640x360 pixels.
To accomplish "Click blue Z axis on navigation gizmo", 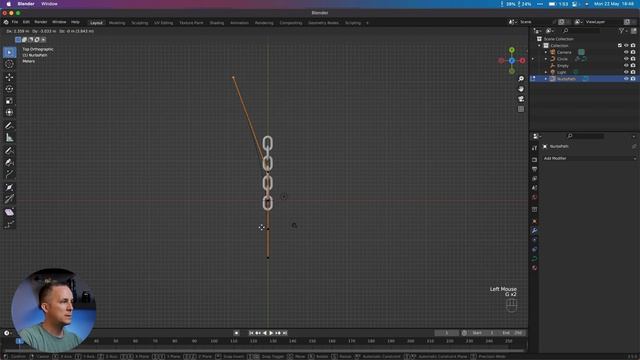I will [512, 60].
